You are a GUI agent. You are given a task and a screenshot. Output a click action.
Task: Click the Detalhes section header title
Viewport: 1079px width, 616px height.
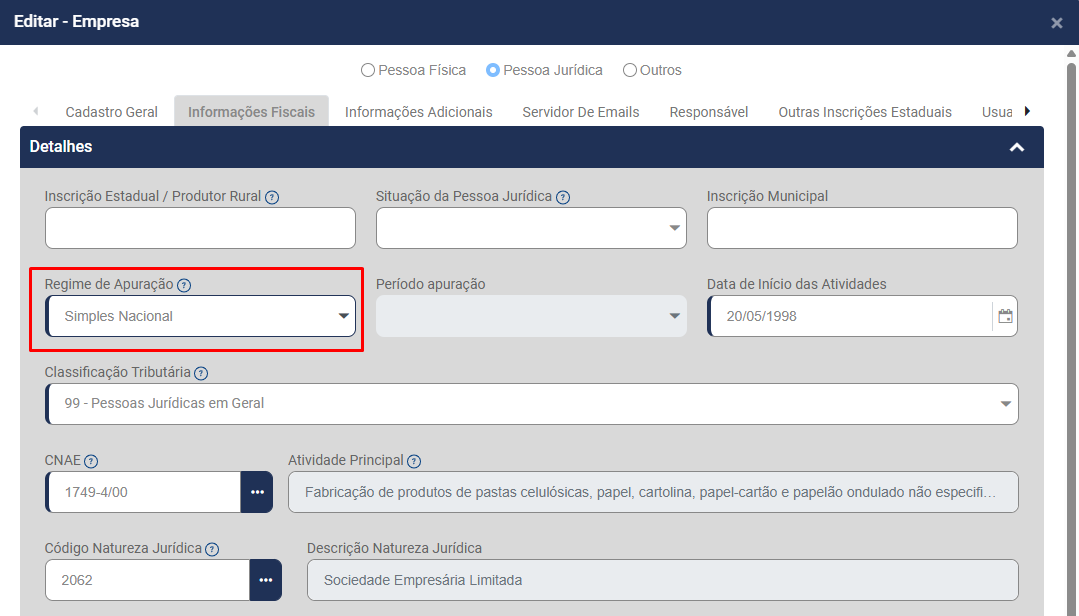[61, 147]
